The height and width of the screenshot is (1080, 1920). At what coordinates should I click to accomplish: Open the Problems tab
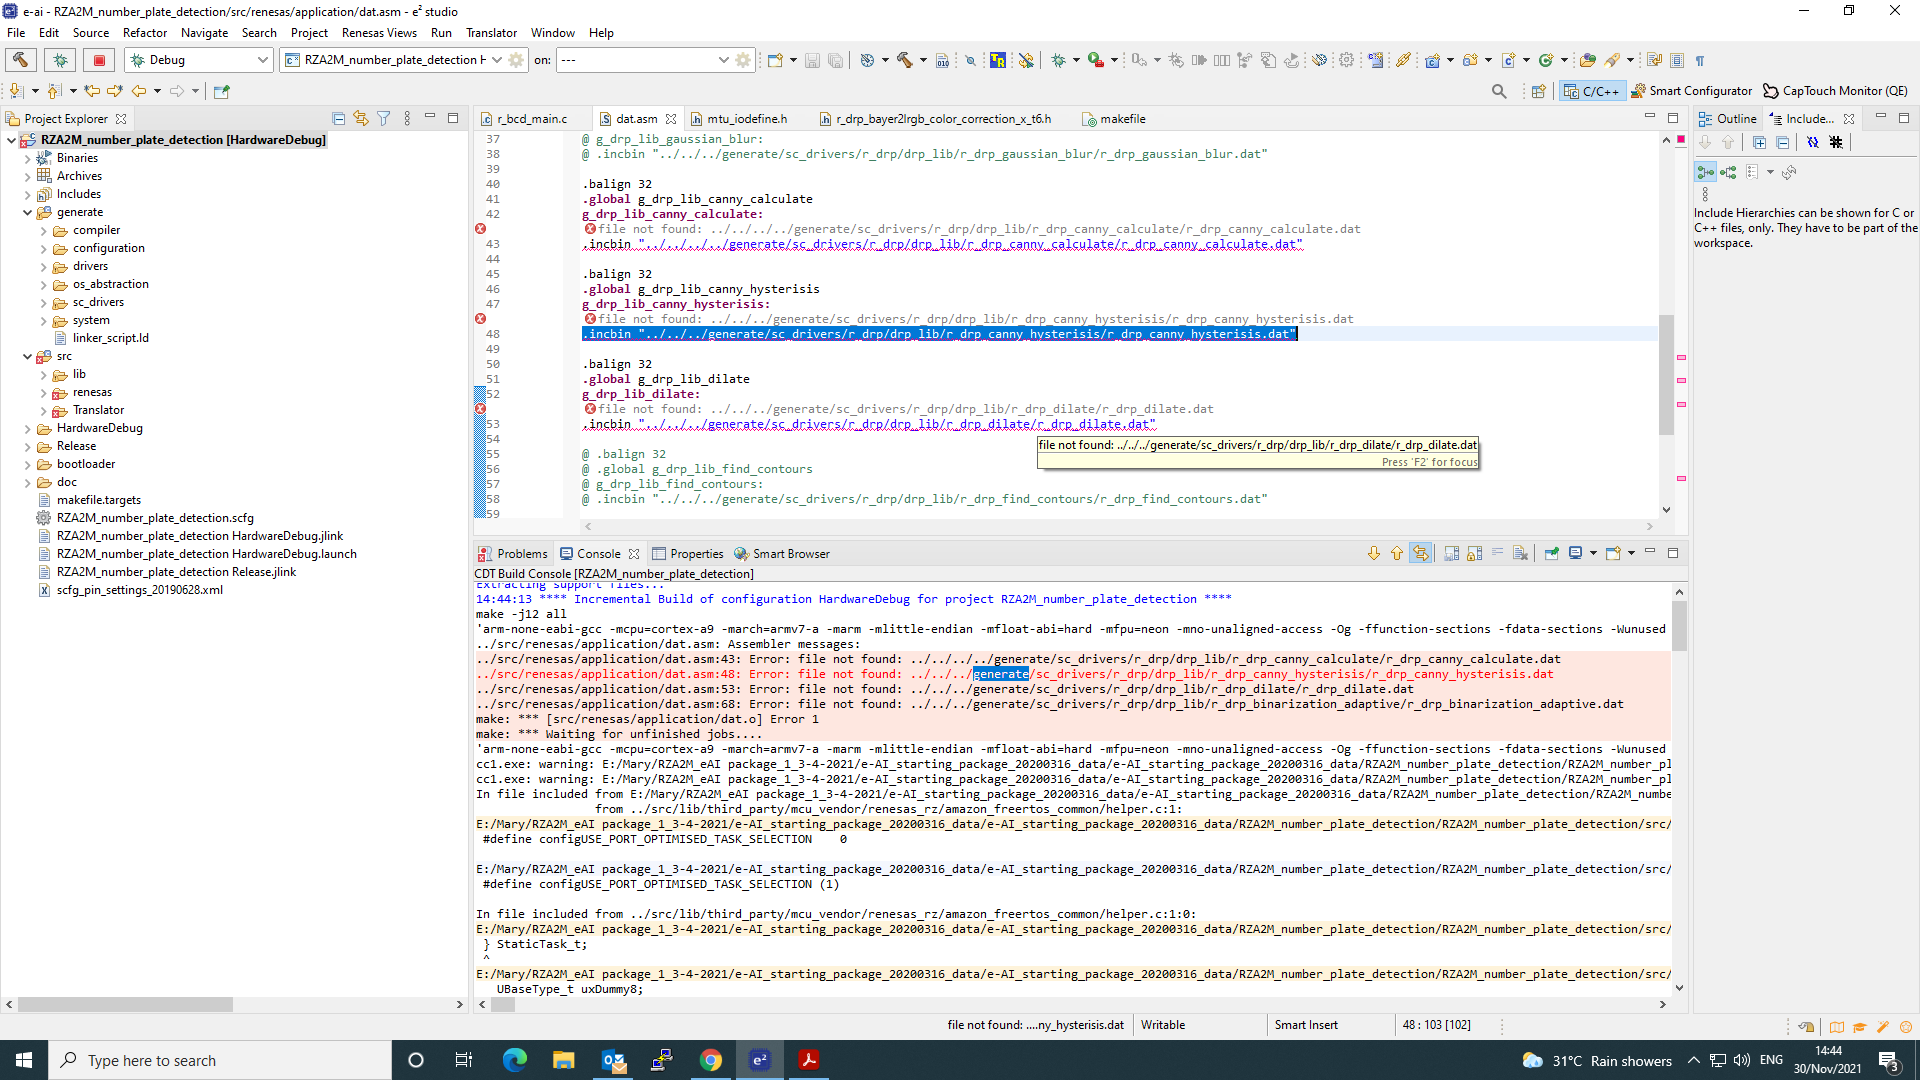click(x=513, y=554)
